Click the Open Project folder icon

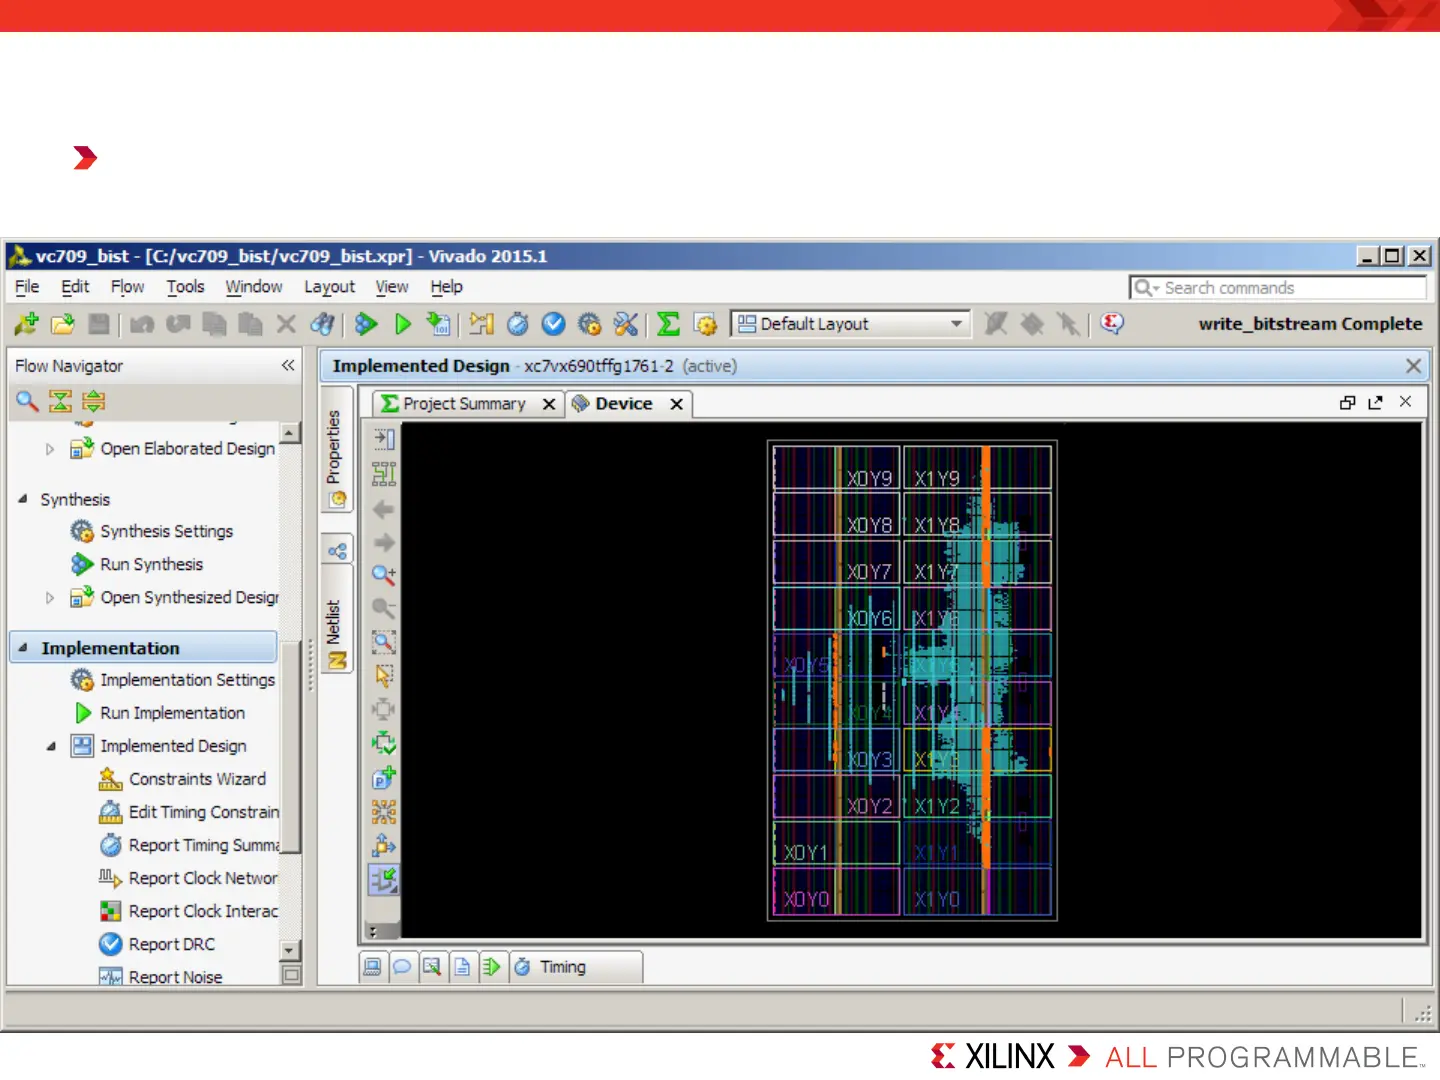coord(63,324)
